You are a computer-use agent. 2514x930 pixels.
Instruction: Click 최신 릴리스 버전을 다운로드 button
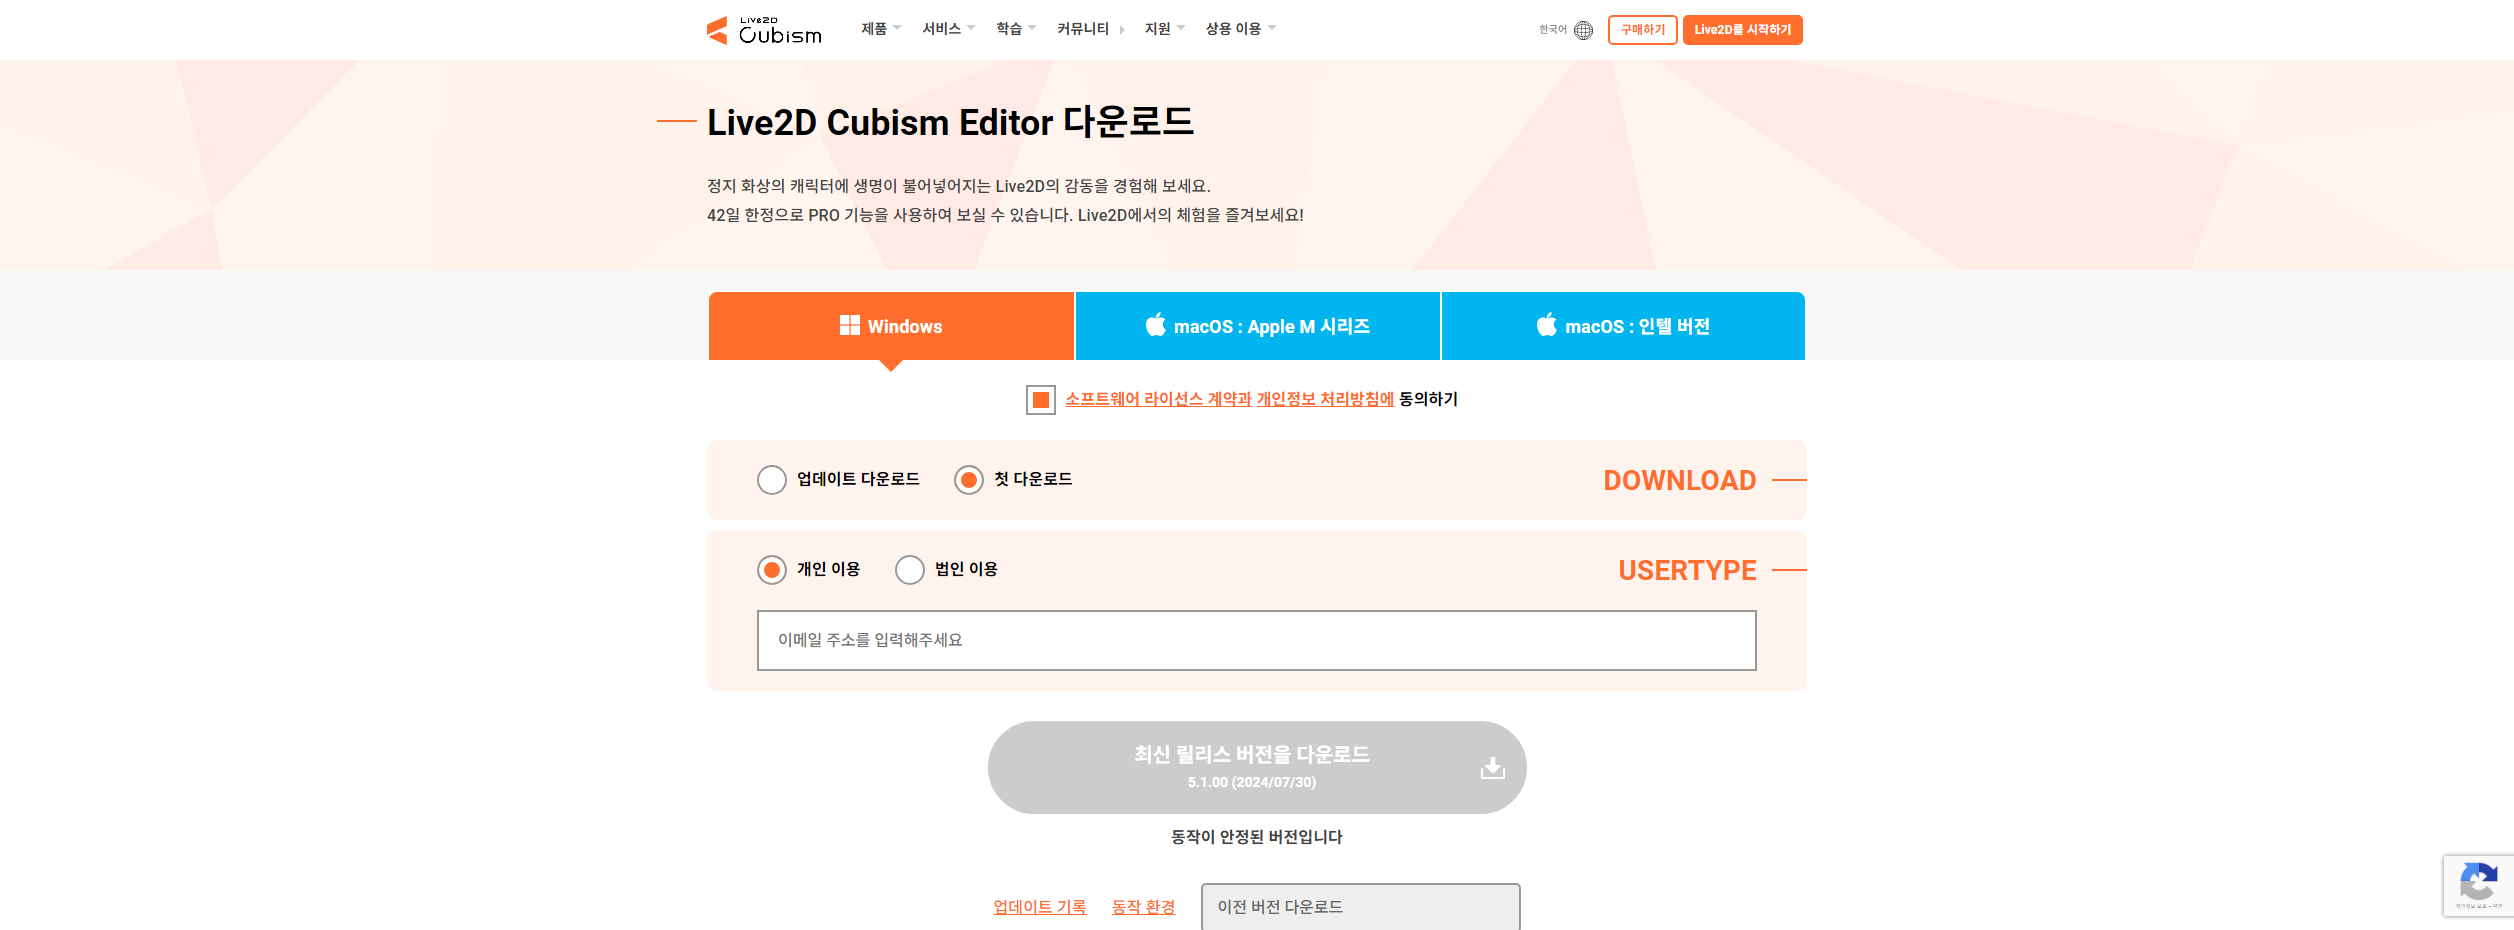[x=1257, y=768]
